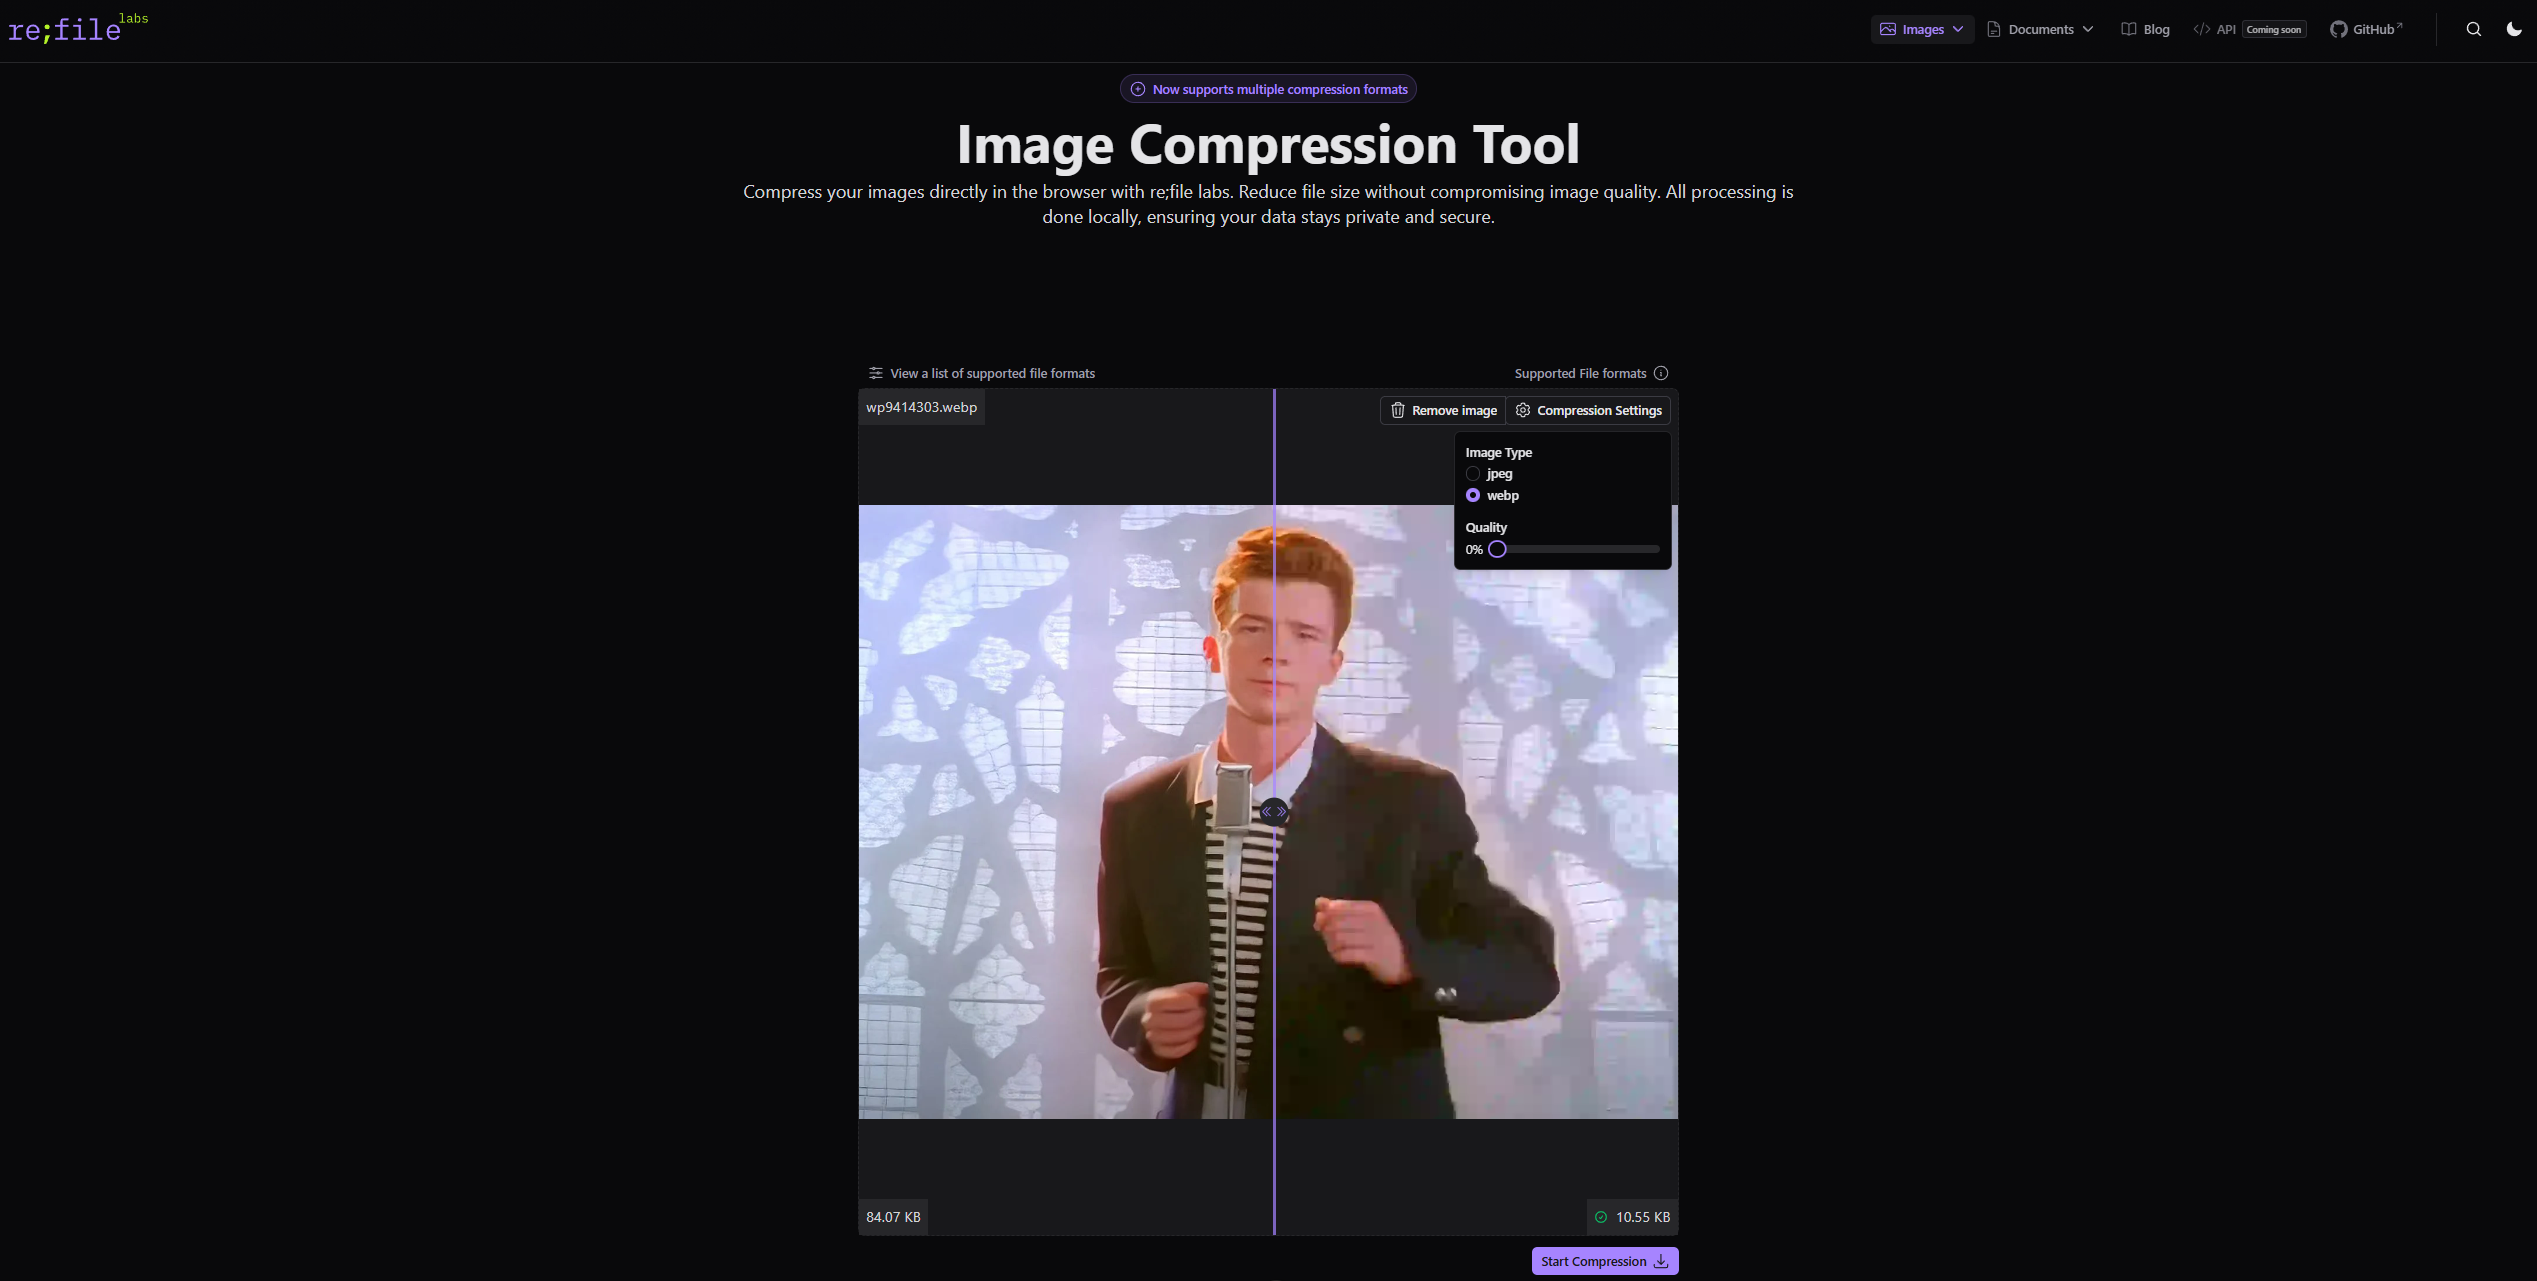Click the filter sliders icon near supported formats
This screenshot has width=2537, height=1281.
click(x=875, y=372)
